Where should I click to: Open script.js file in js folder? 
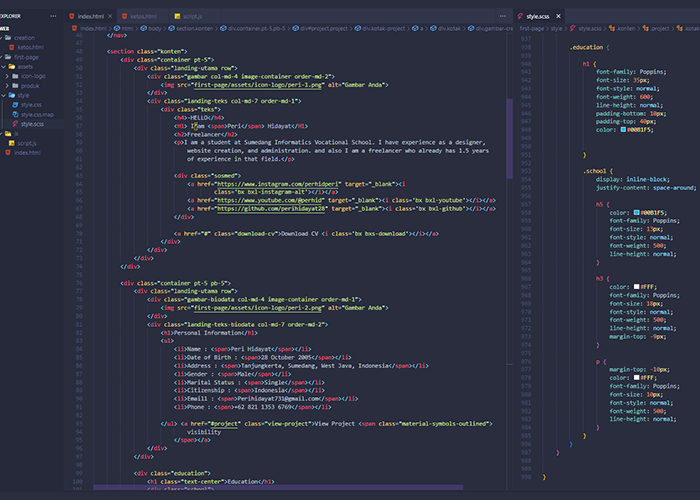pos(27,143)
